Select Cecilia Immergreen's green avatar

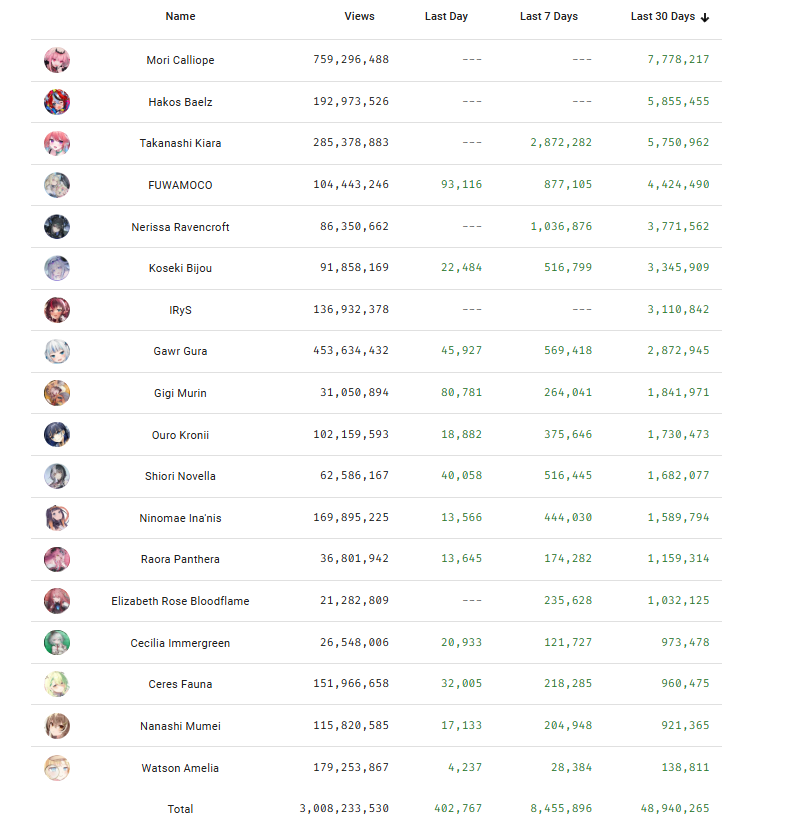click(x=57, y=642)
